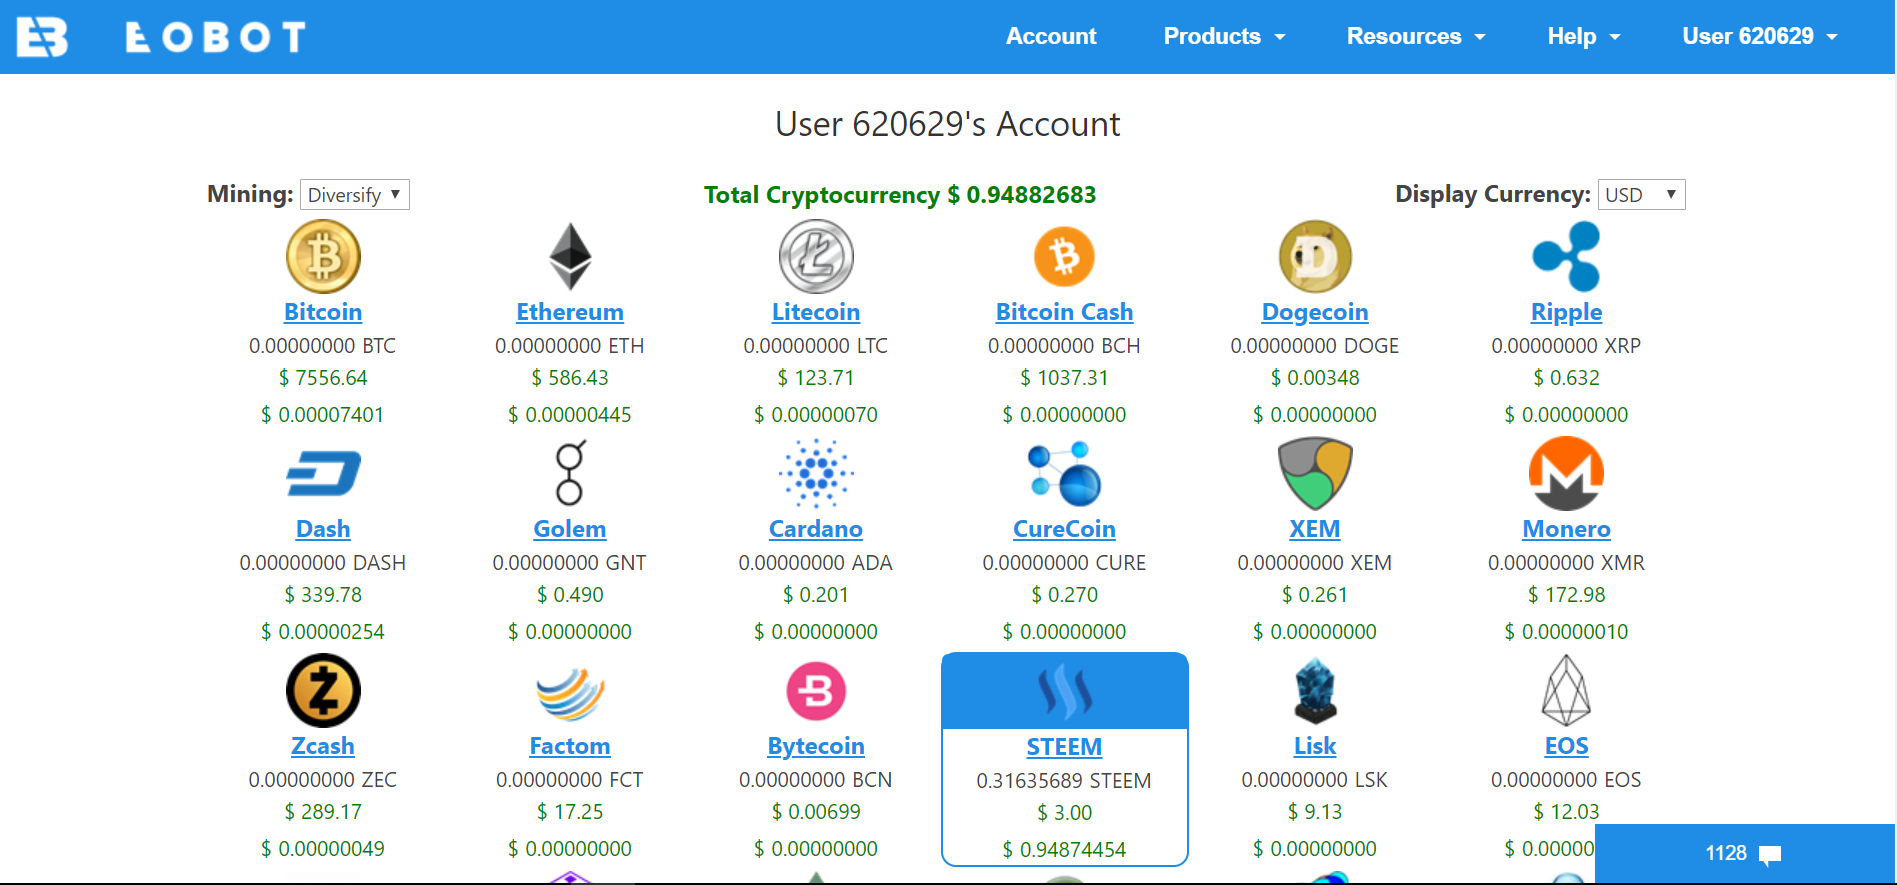The image size is (1897, 885).
Task: Open the Bitcoin link
Action: (323, 312)
